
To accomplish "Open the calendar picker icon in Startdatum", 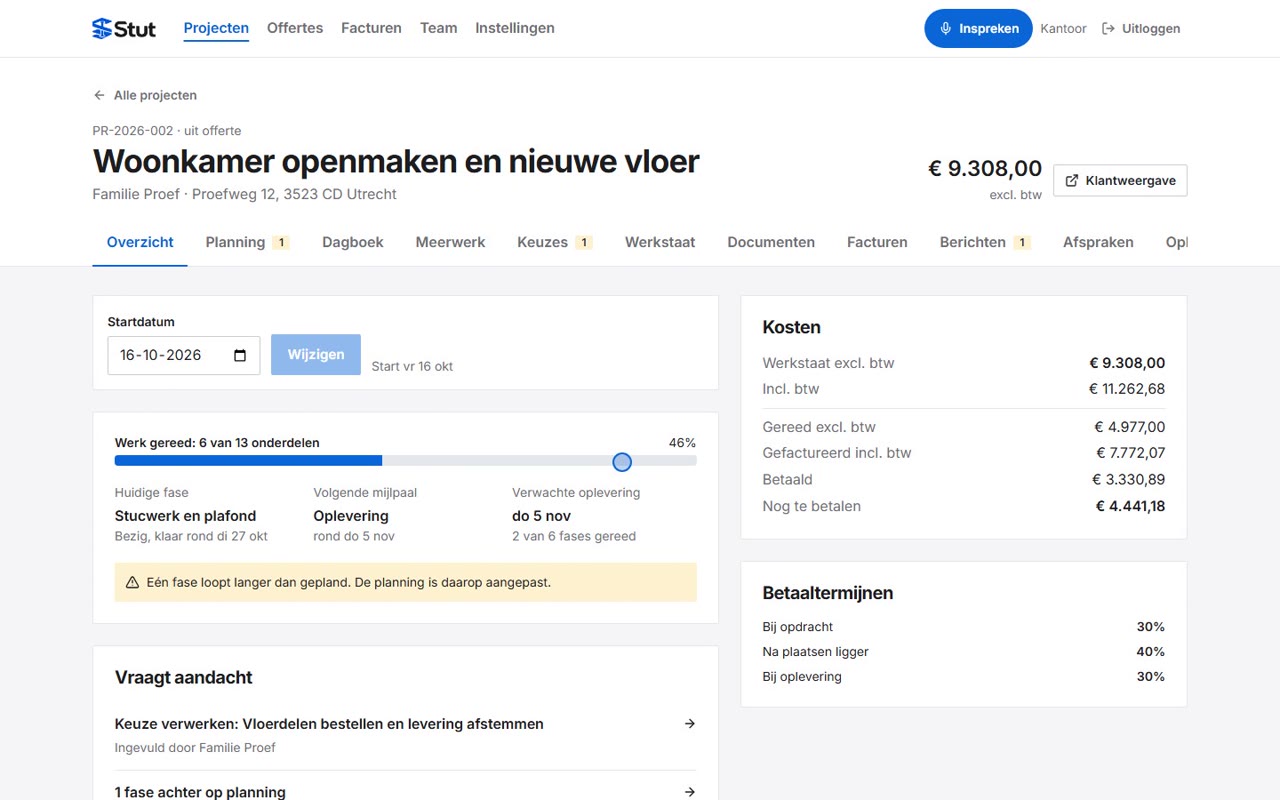I will 240,355.
